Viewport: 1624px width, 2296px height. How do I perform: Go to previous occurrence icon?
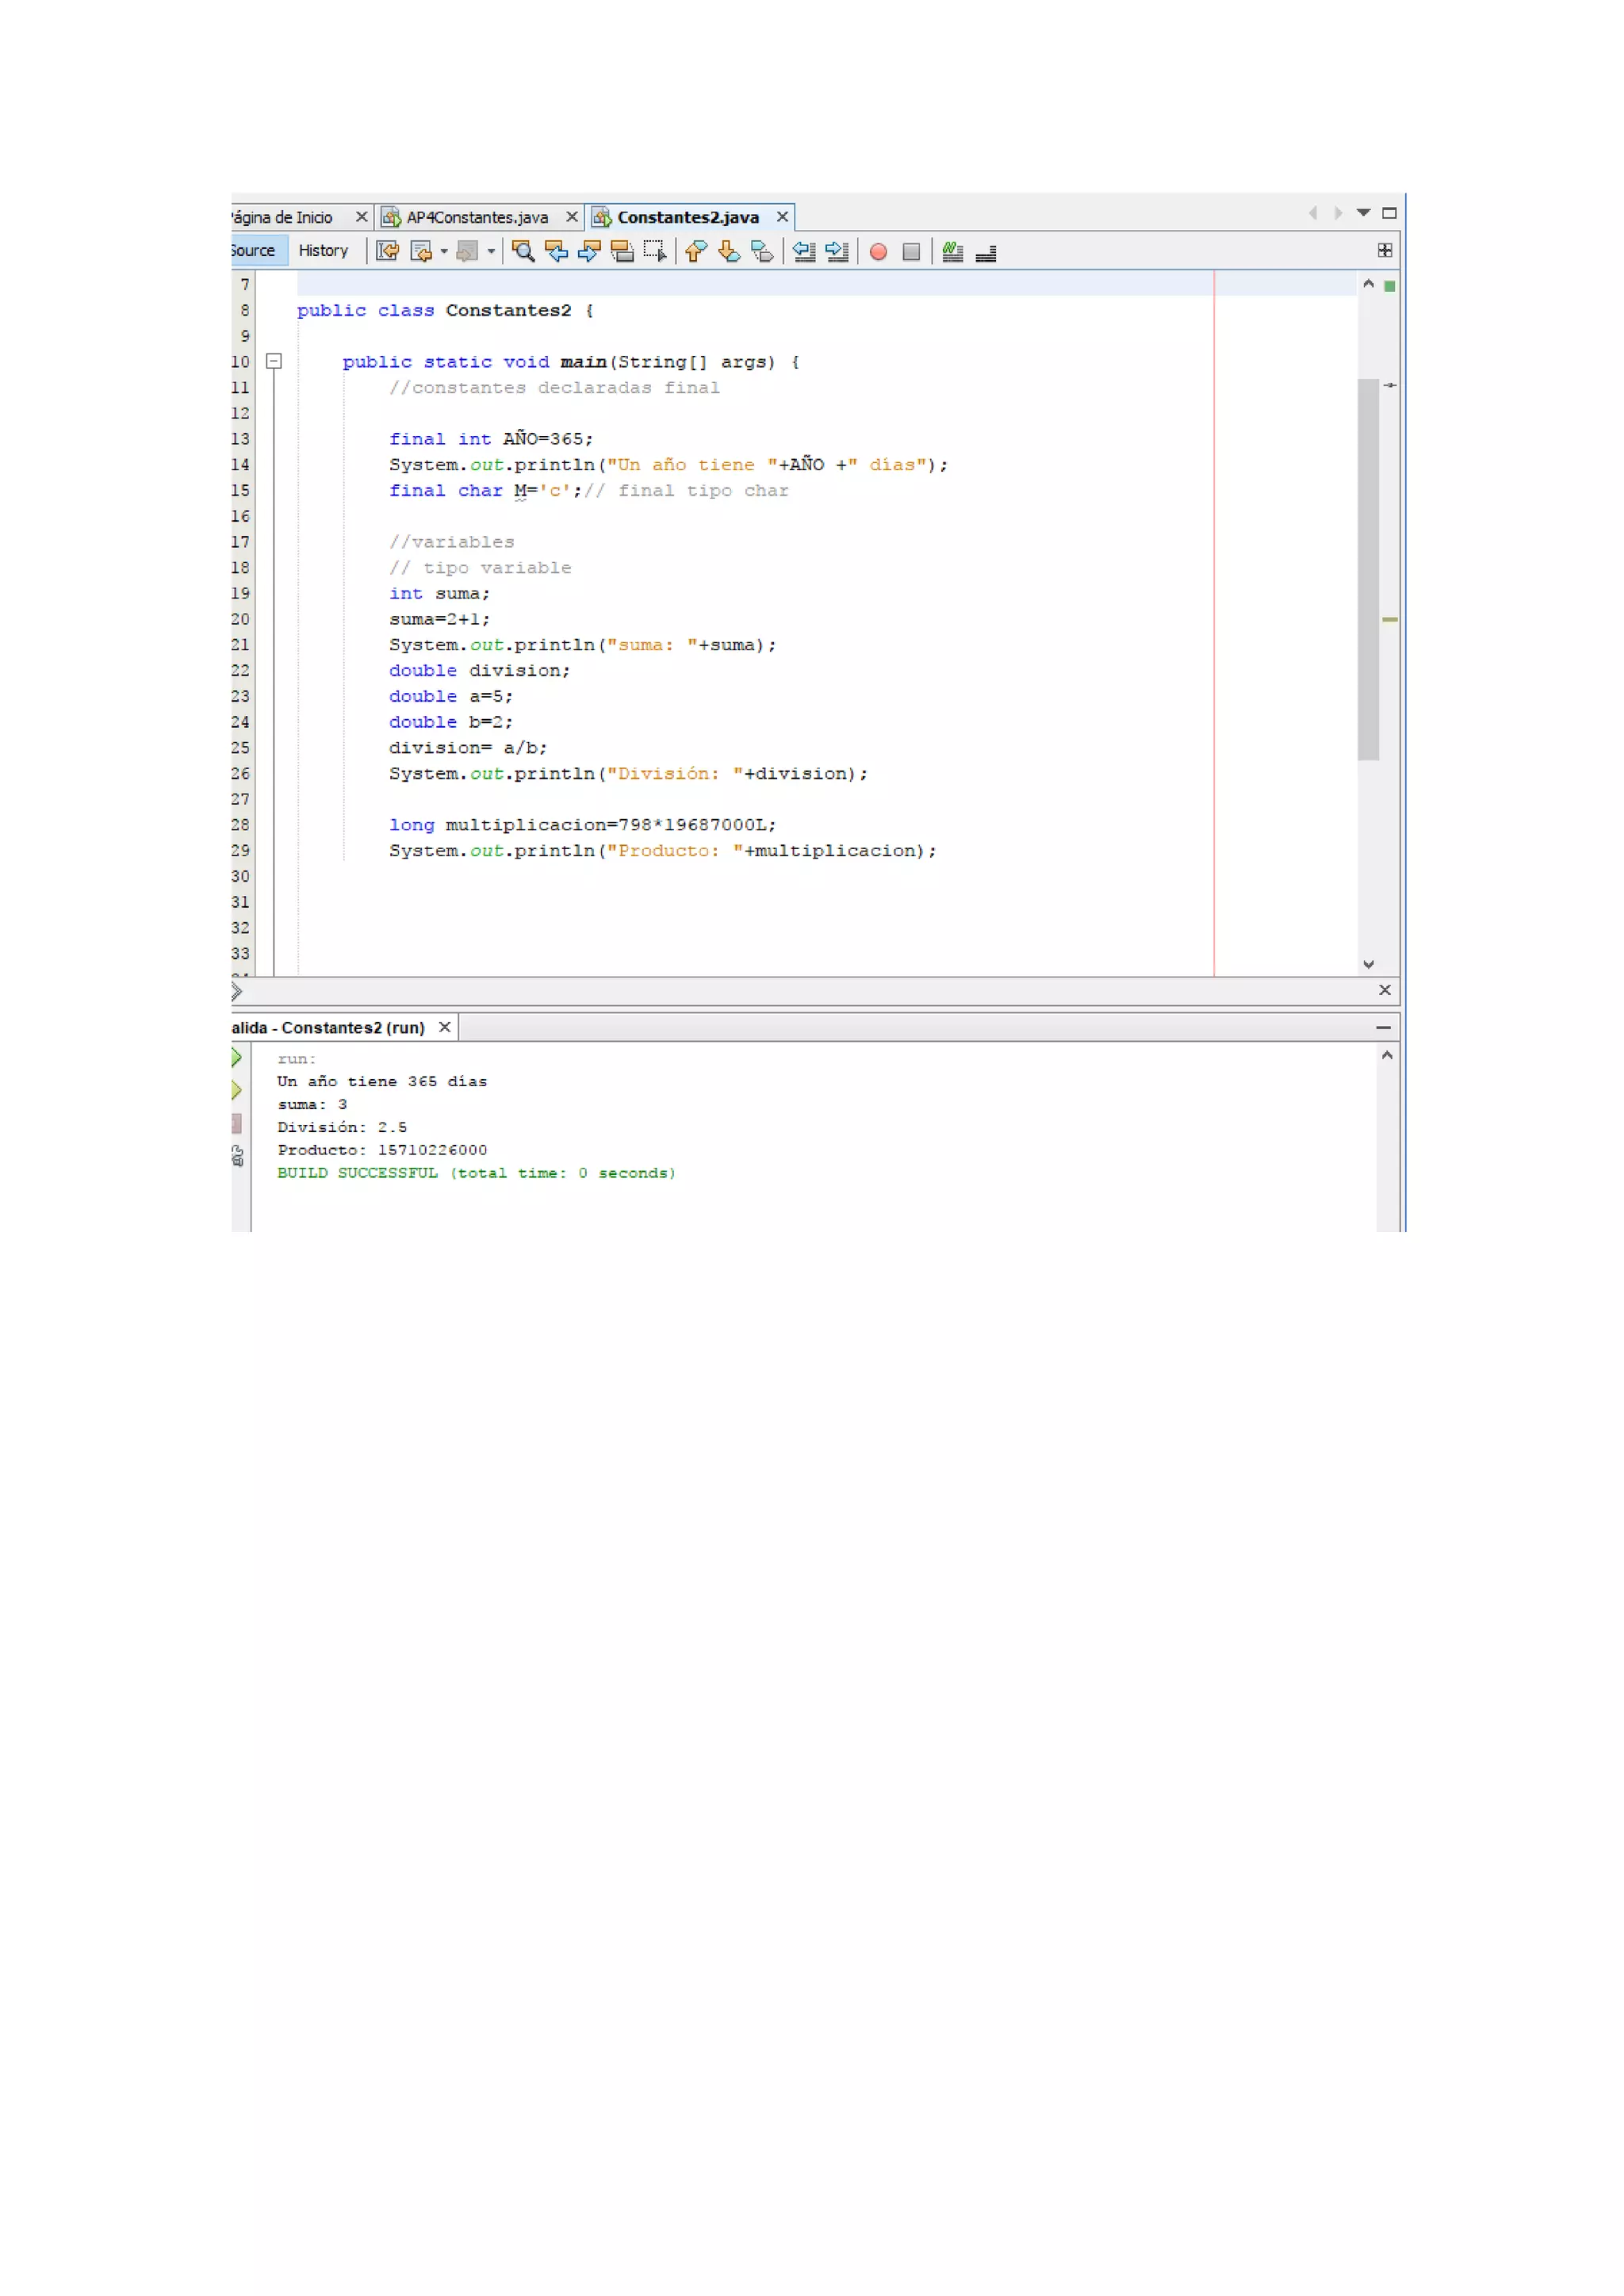pos(556,252)
